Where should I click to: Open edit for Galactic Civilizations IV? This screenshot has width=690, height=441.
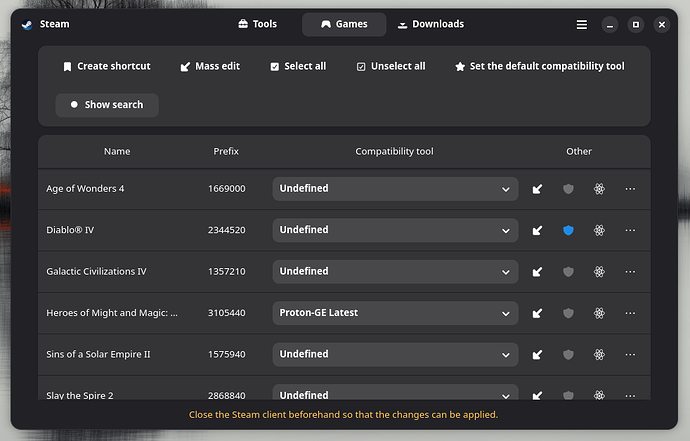click(537, 272)
